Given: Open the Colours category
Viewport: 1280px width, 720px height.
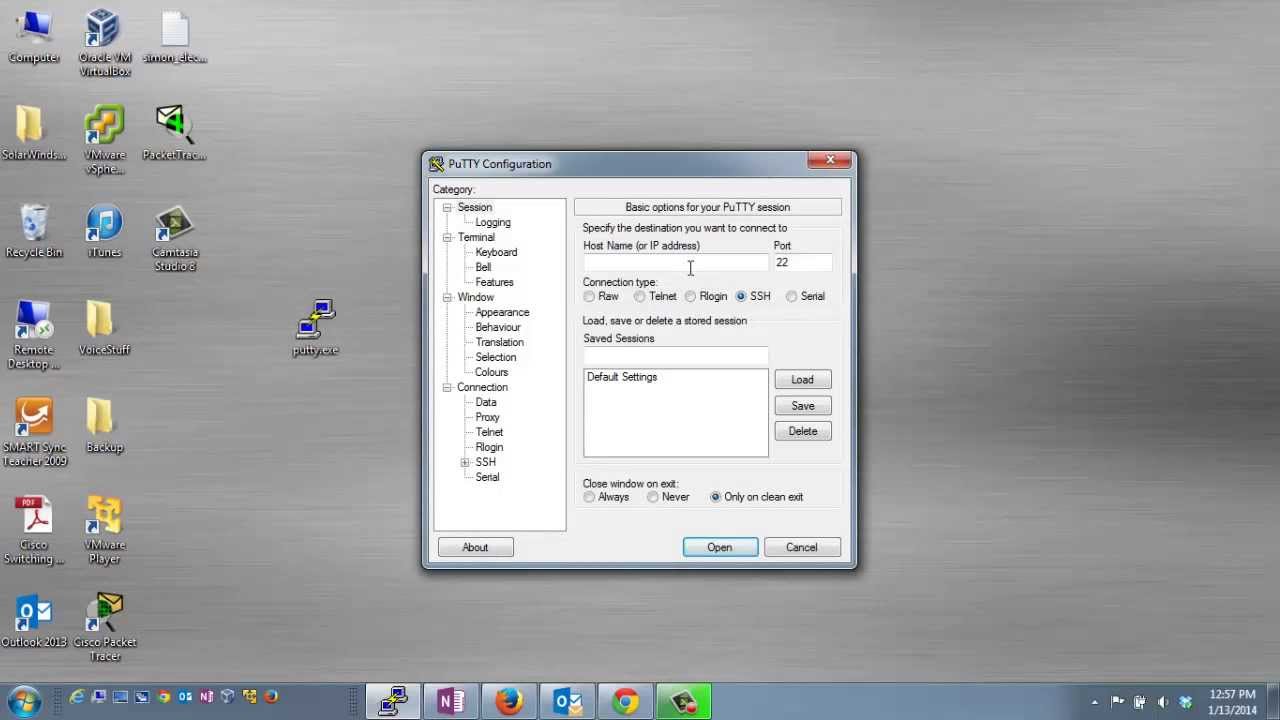Looking at the screenshot, I should pyautogui.click(x=491, y=372).
